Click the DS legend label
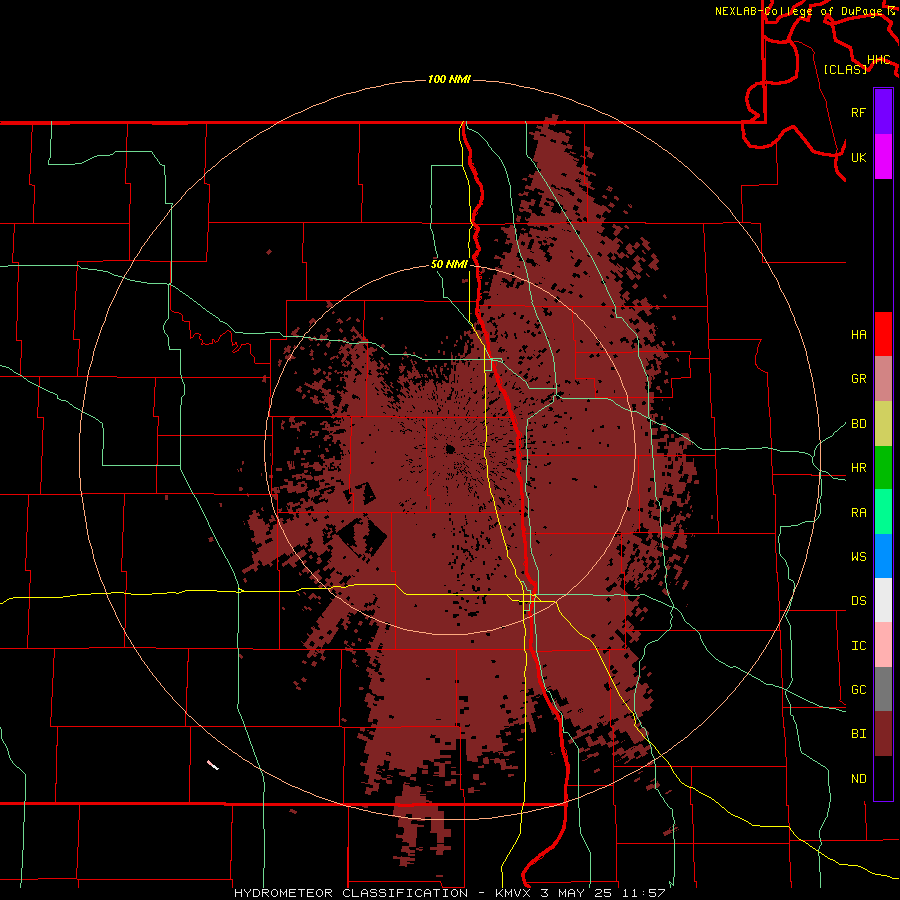 (858, 601)
